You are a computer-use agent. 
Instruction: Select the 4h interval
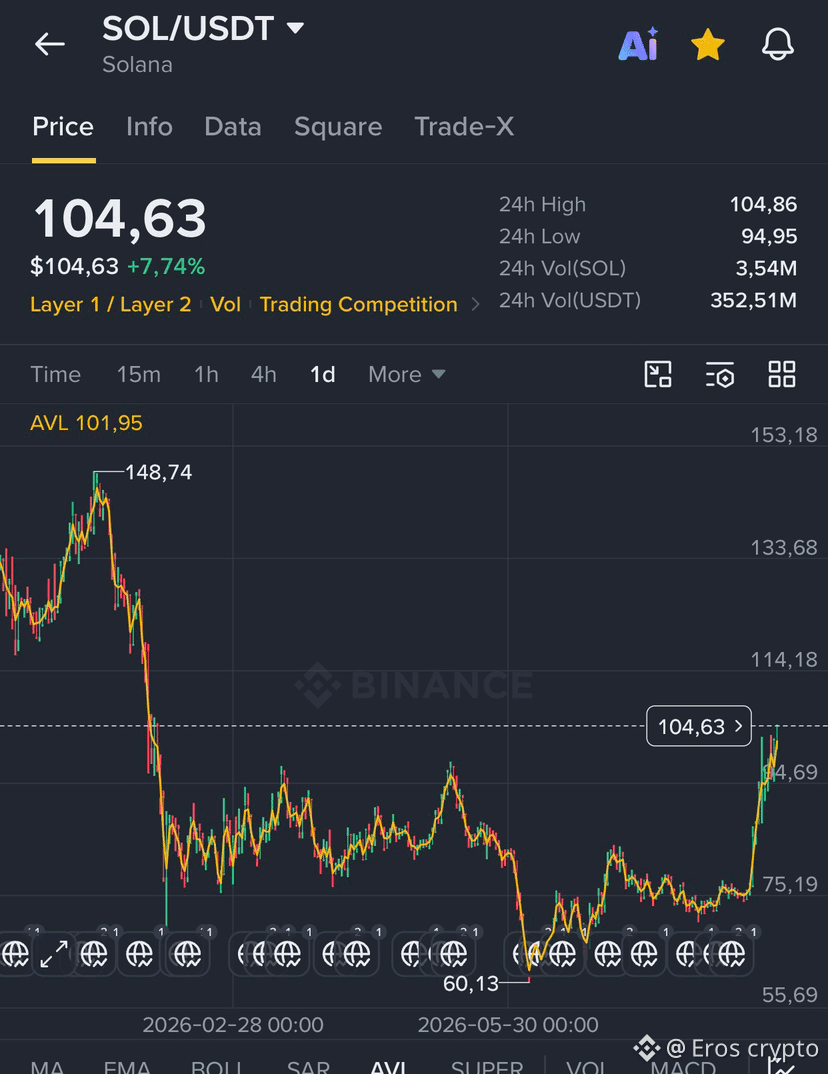click(x=264, y=375)
